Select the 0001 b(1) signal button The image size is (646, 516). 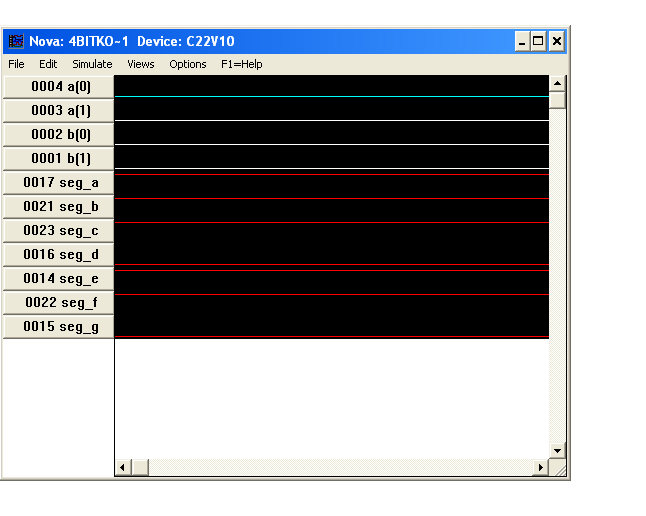click(x=59, y=159)
